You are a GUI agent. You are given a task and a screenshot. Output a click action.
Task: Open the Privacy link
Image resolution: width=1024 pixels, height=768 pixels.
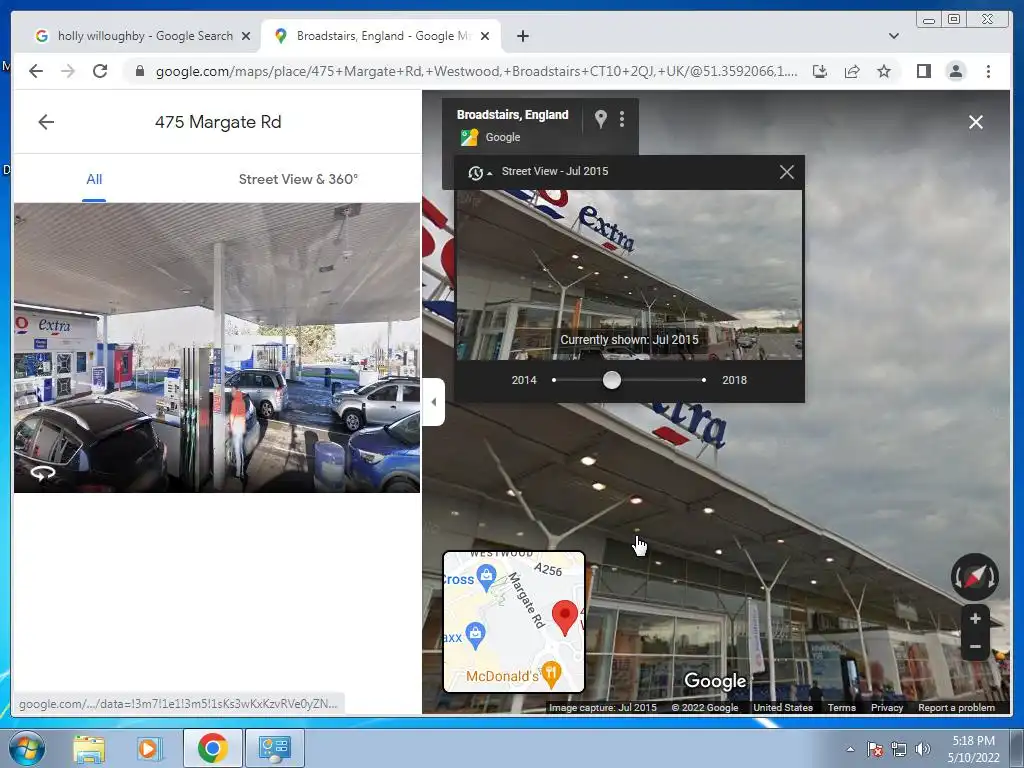tap(887, 707)
